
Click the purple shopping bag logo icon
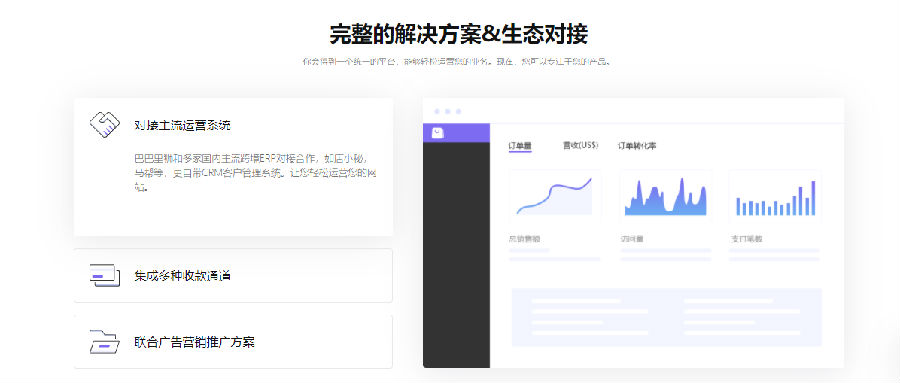point(438,133)
